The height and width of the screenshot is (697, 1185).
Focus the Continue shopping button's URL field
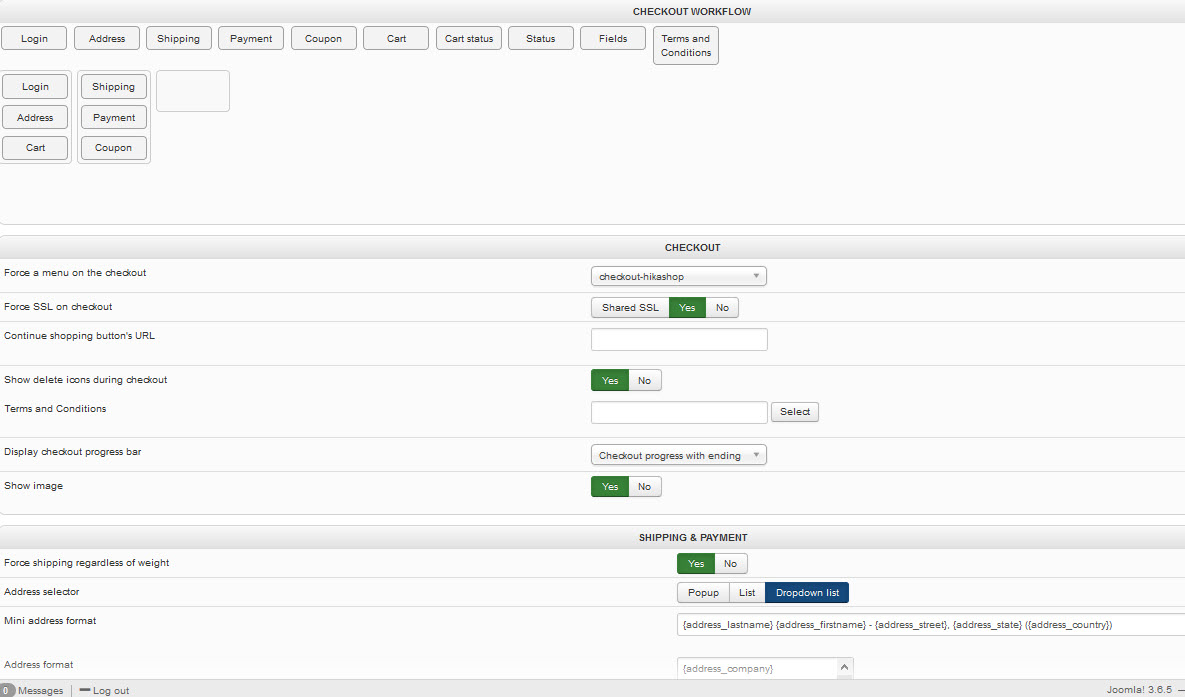point(679,339)
